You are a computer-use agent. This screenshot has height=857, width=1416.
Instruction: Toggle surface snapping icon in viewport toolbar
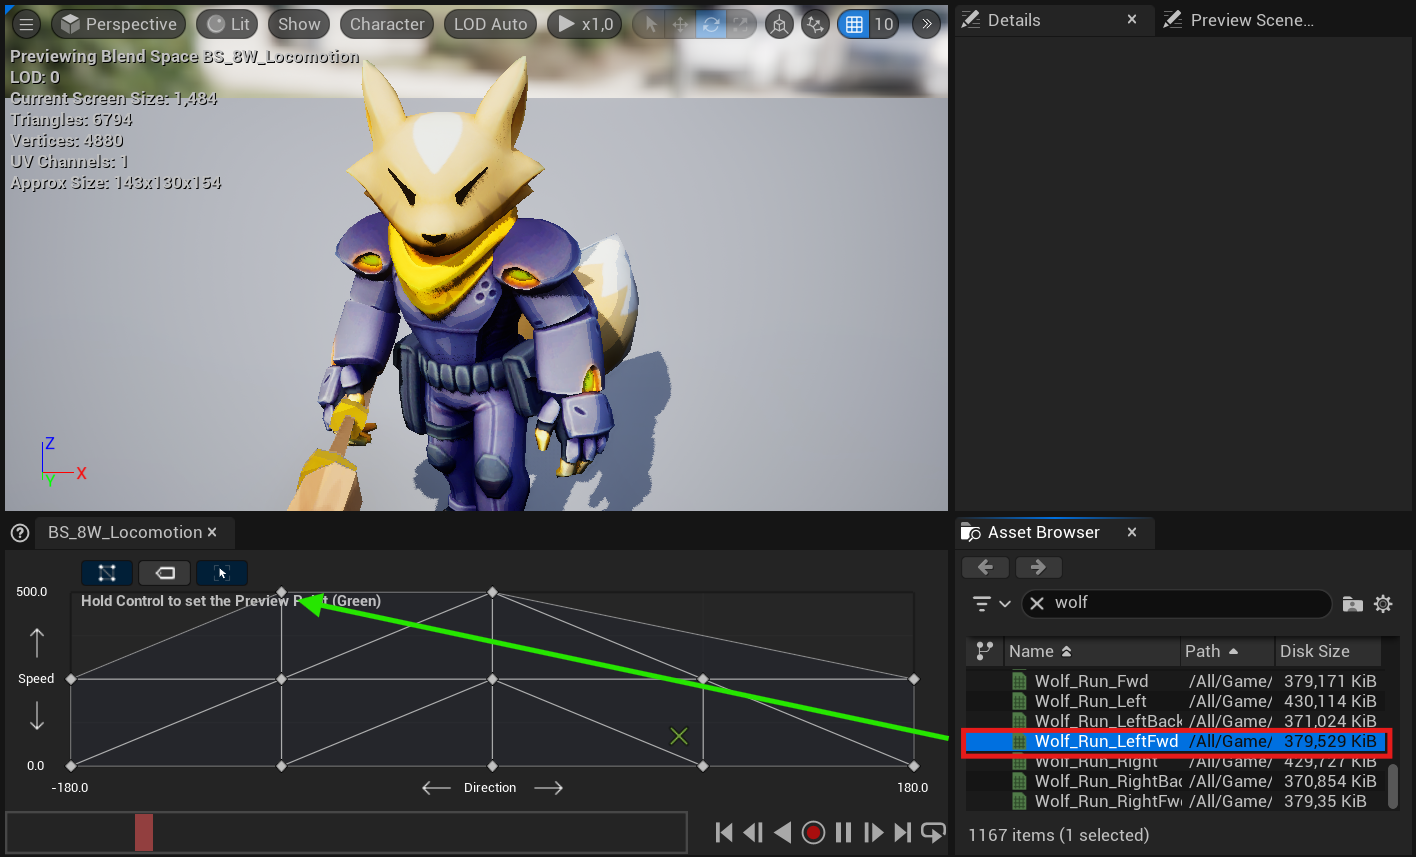click(816, 24)
